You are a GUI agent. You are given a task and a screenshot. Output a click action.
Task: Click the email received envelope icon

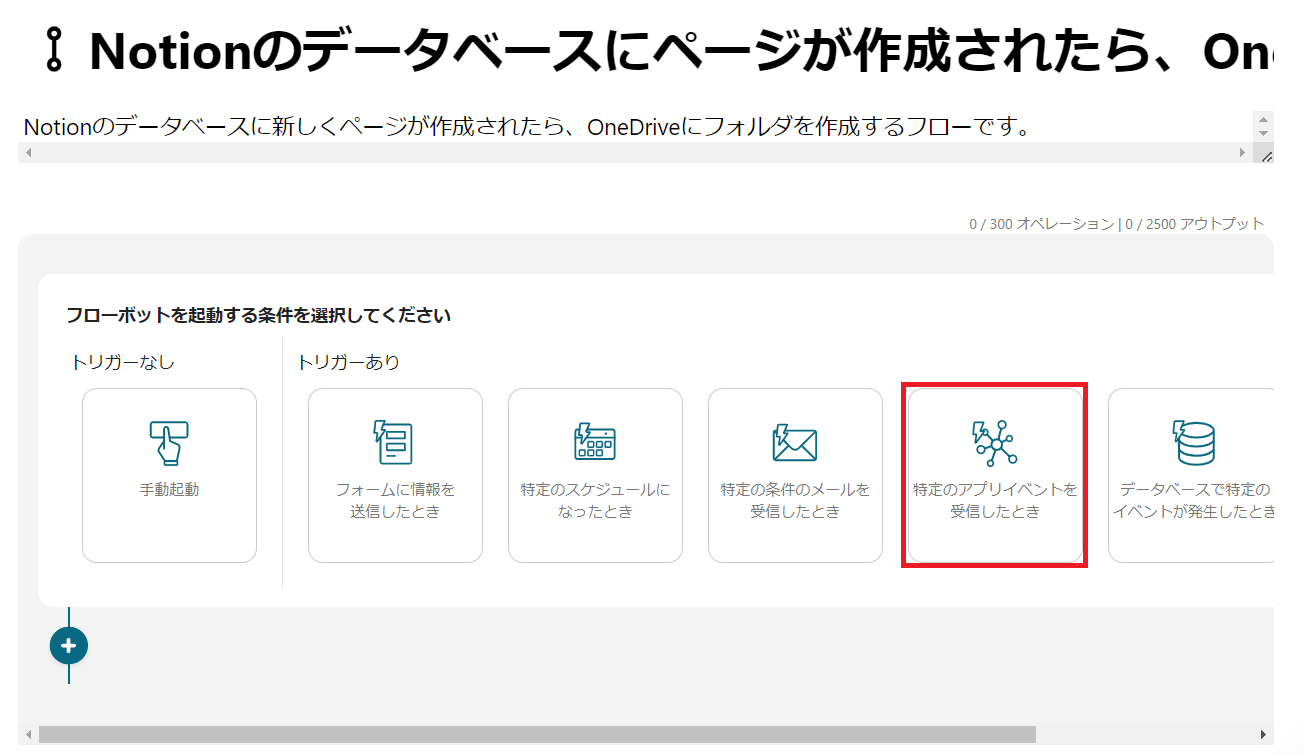click(795, 443)
